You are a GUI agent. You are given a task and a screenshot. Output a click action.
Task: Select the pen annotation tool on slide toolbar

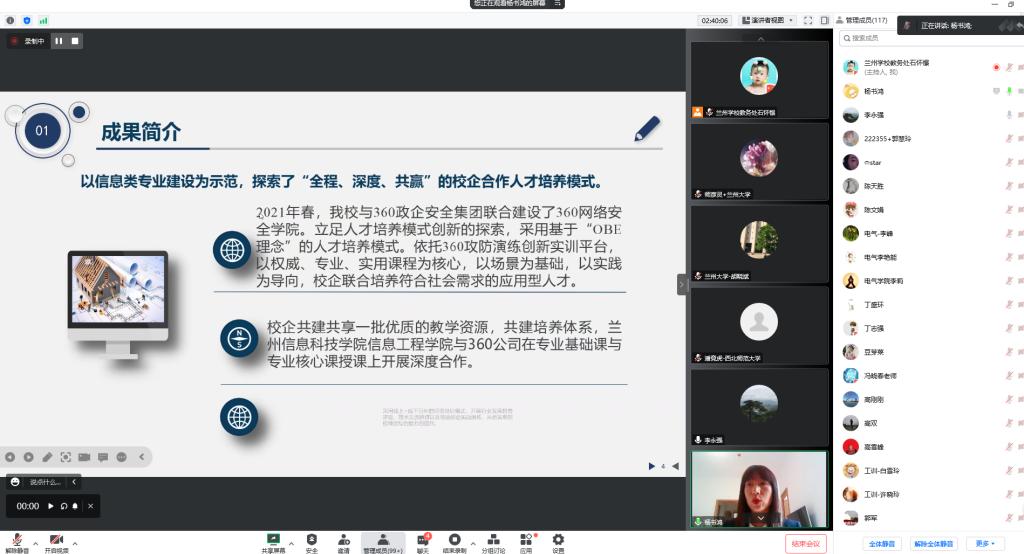click(x=47, y=457)
